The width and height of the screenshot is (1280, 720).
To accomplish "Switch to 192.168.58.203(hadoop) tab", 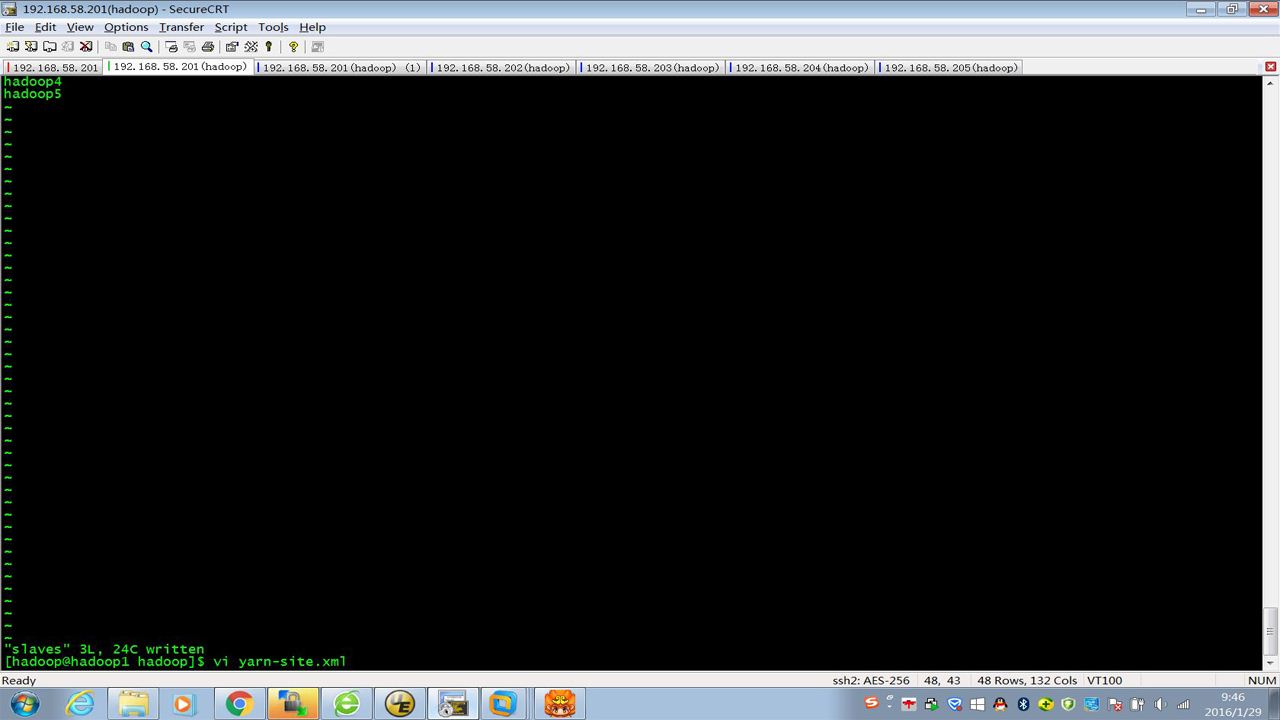I will click(x=651, y=68).
